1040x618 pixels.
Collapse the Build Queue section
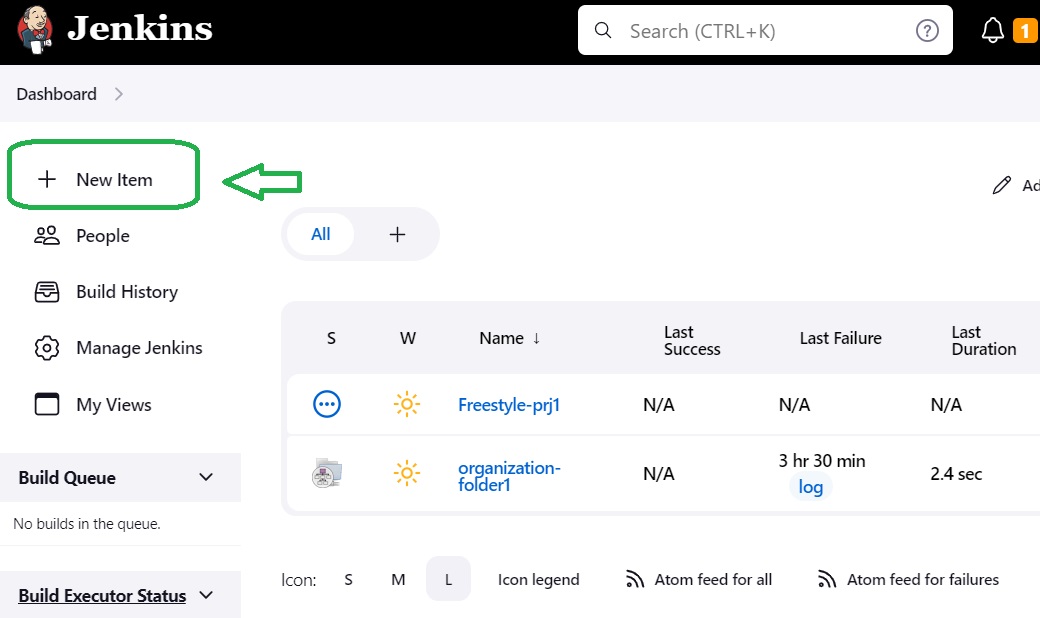[x=206, y=477]
